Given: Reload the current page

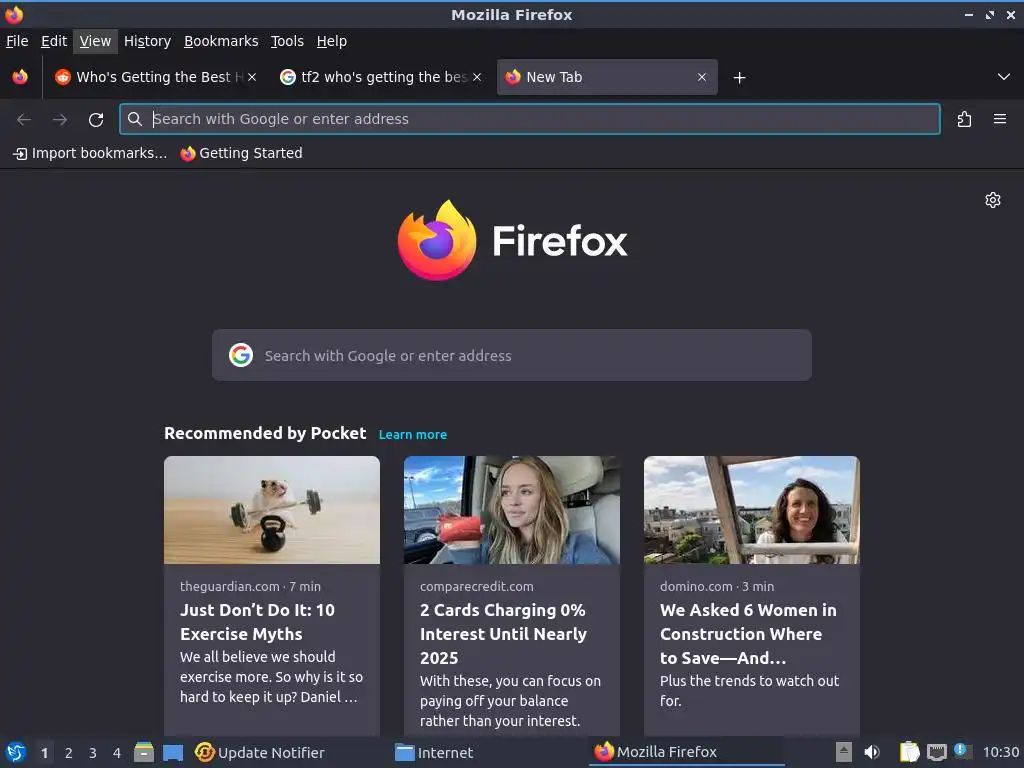Looking at the screenshot, I should pos(96,120).
